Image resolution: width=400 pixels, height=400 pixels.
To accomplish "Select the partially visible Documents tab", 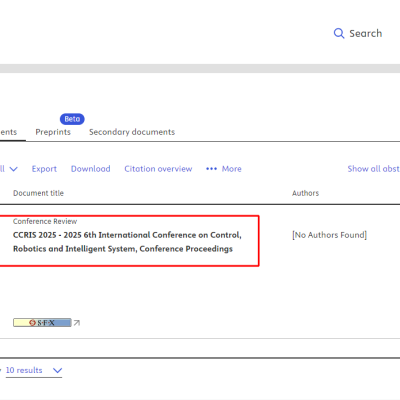I will click(x=9, y=132).
